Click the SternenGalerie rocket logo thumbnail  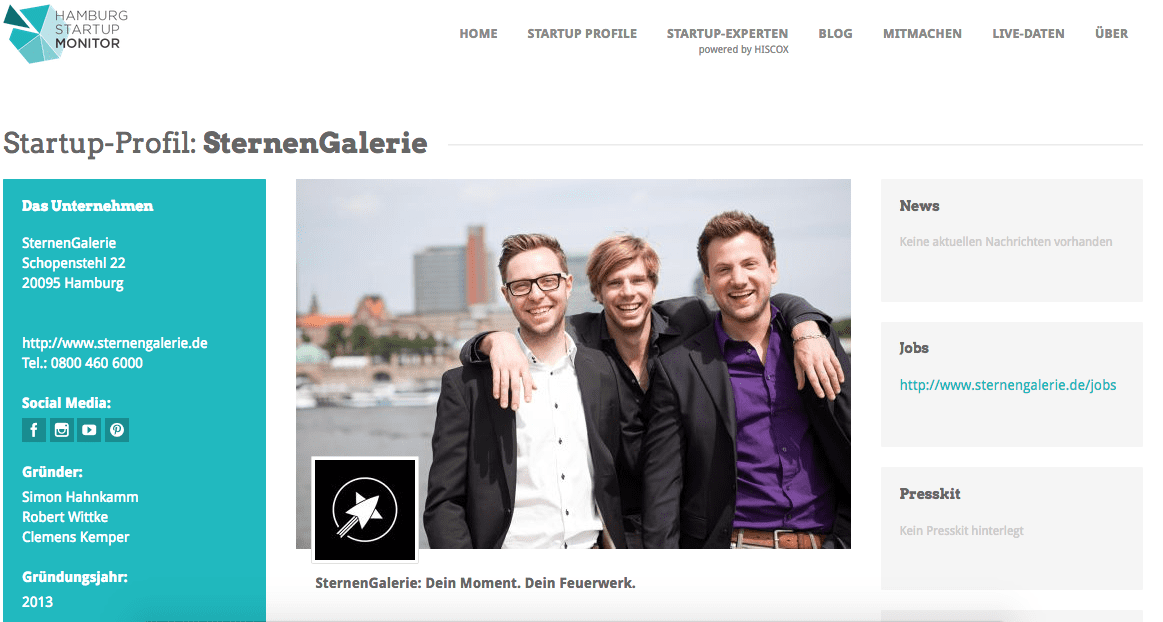coord(365,509)
